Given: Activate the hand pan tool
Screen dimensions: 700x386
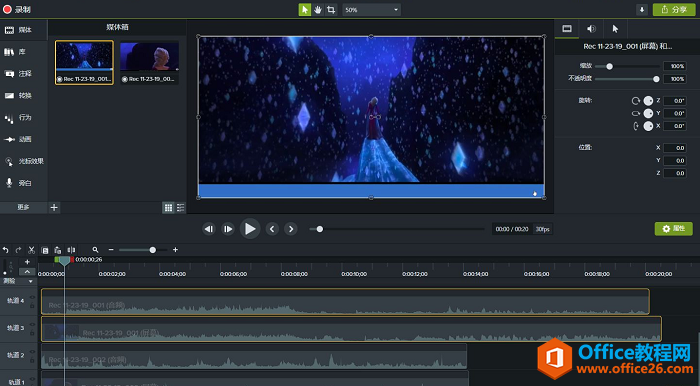Looking at the screenshot, I should coord(317,10).
